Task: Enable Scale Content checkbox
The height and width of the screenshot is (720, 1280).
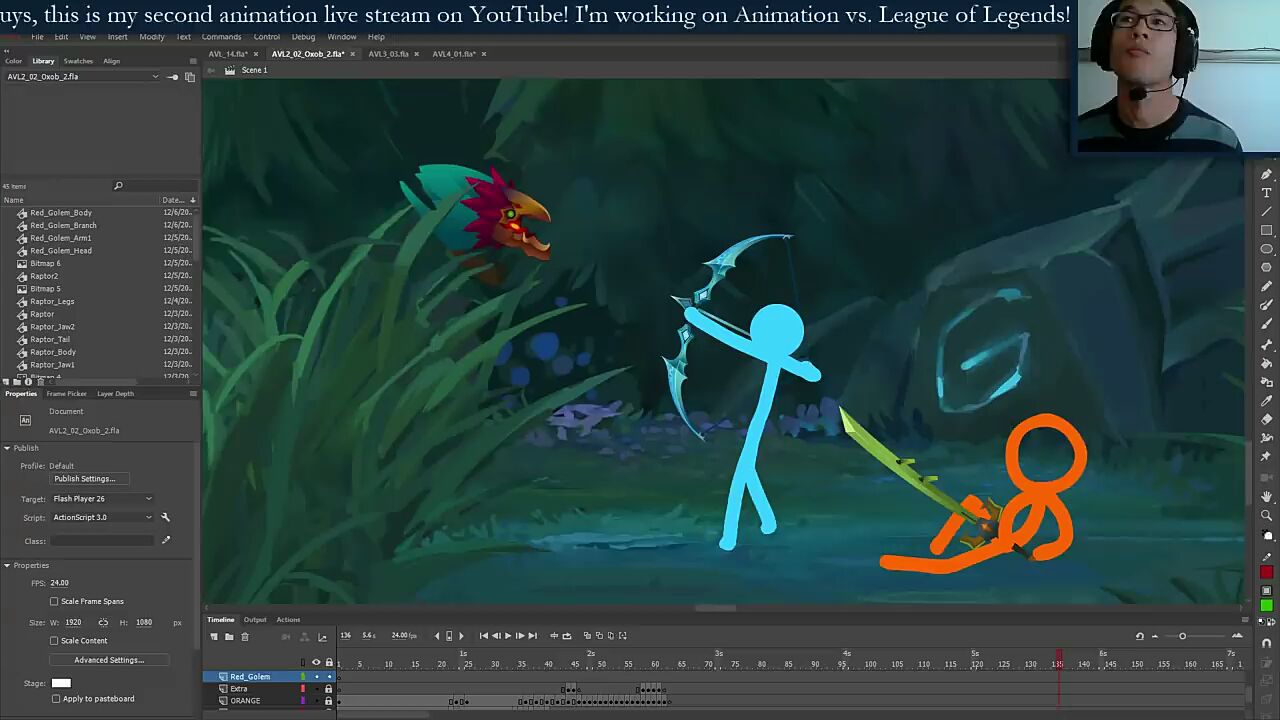Action: (x=54, y=640)
